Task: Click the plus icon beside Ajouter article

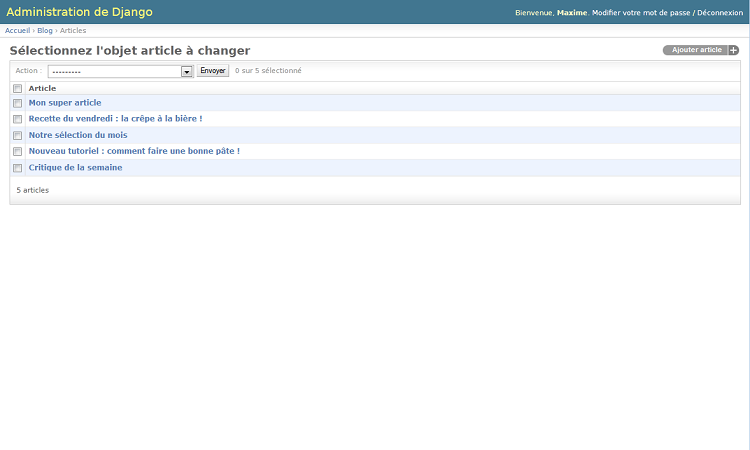Action: tap(733, 50)
